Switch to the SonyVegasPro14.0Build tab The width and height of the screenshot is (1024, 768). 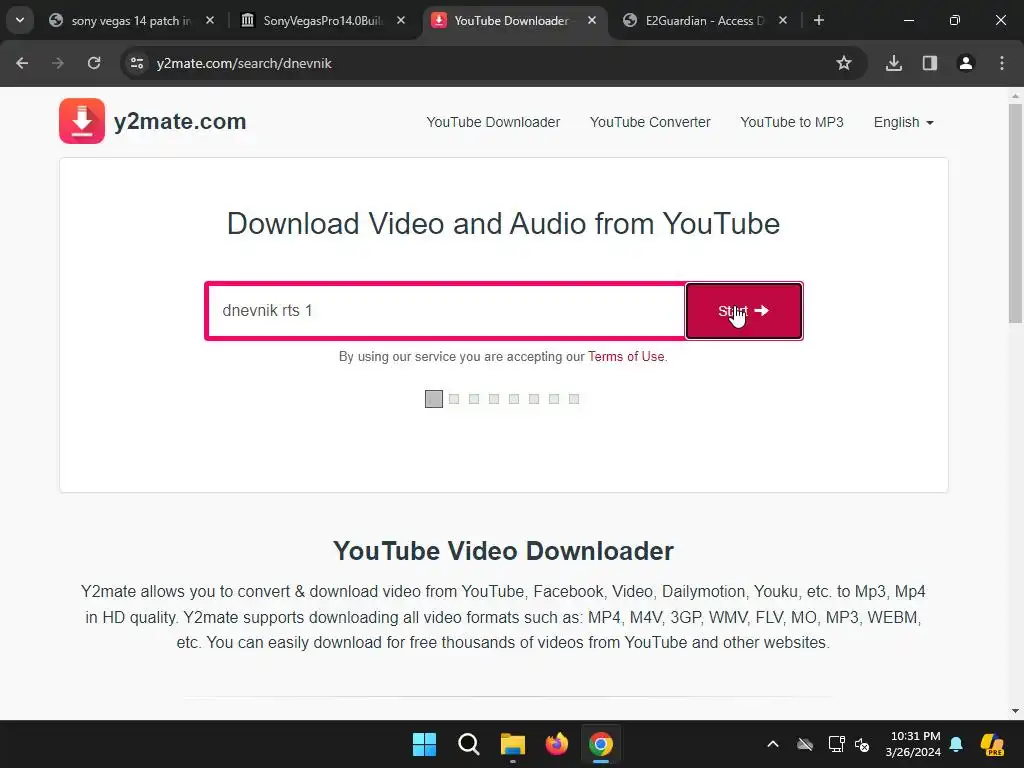323,21
